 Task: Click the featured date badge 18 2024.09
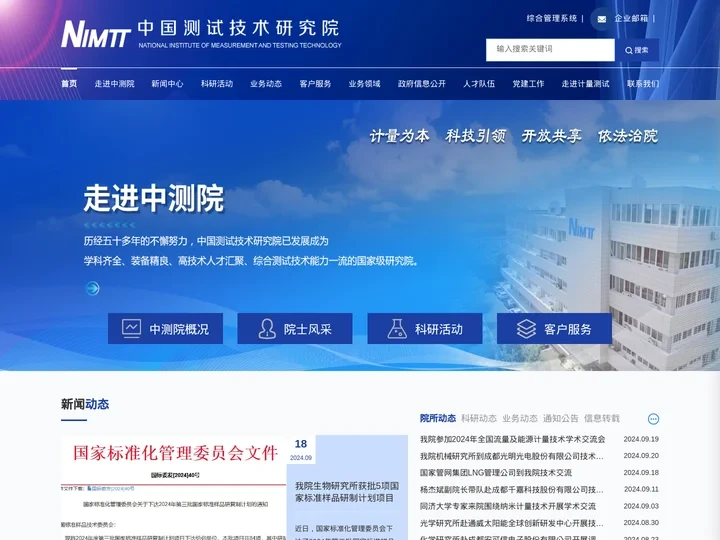tap(301, 450)
